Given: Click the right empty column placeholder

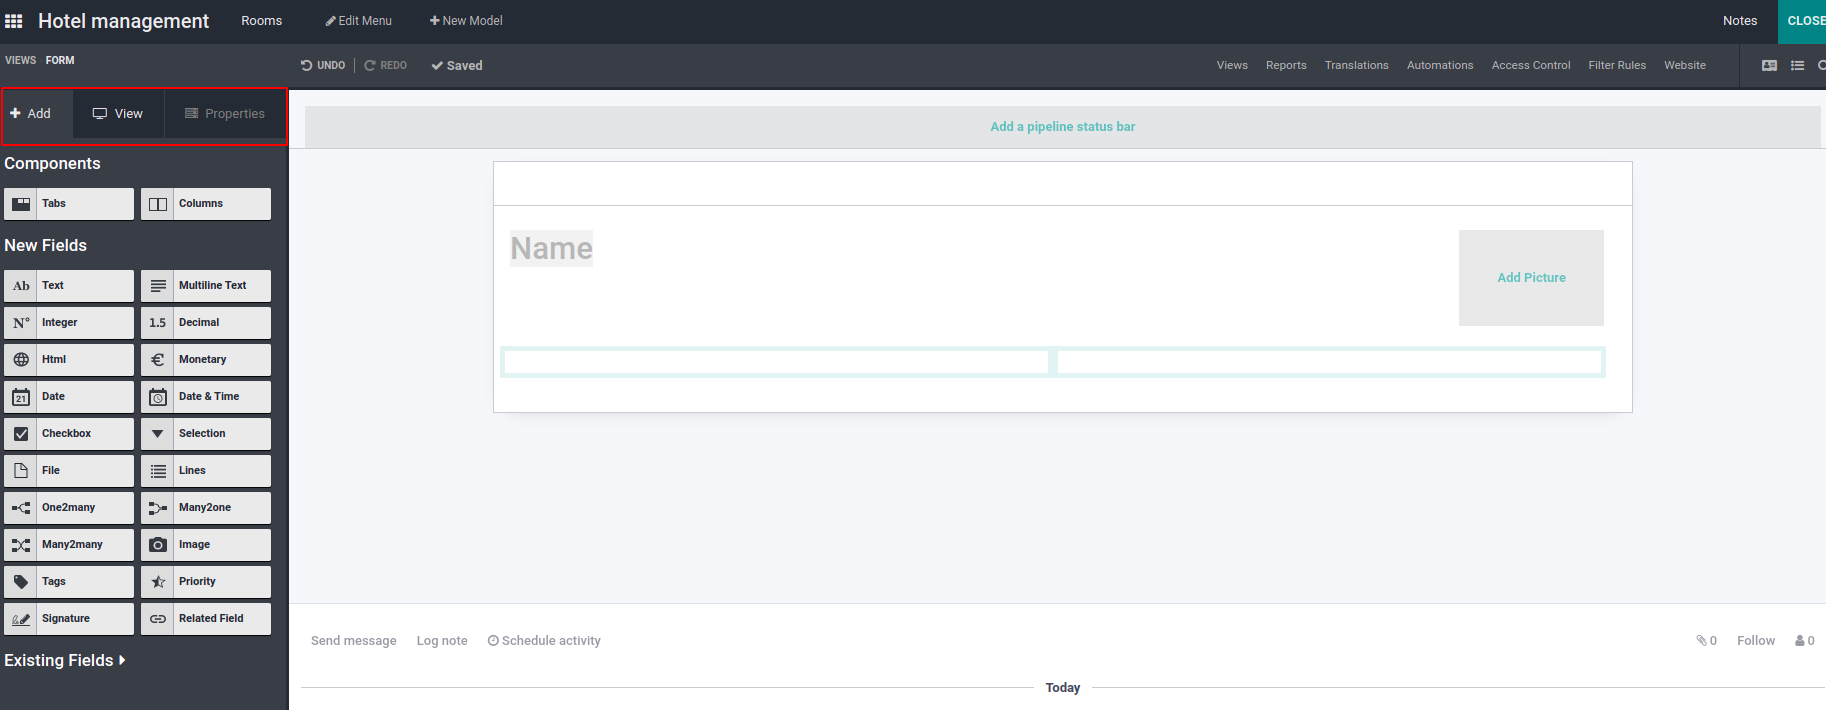Looking at the screenshot, I should [1330, 362].
